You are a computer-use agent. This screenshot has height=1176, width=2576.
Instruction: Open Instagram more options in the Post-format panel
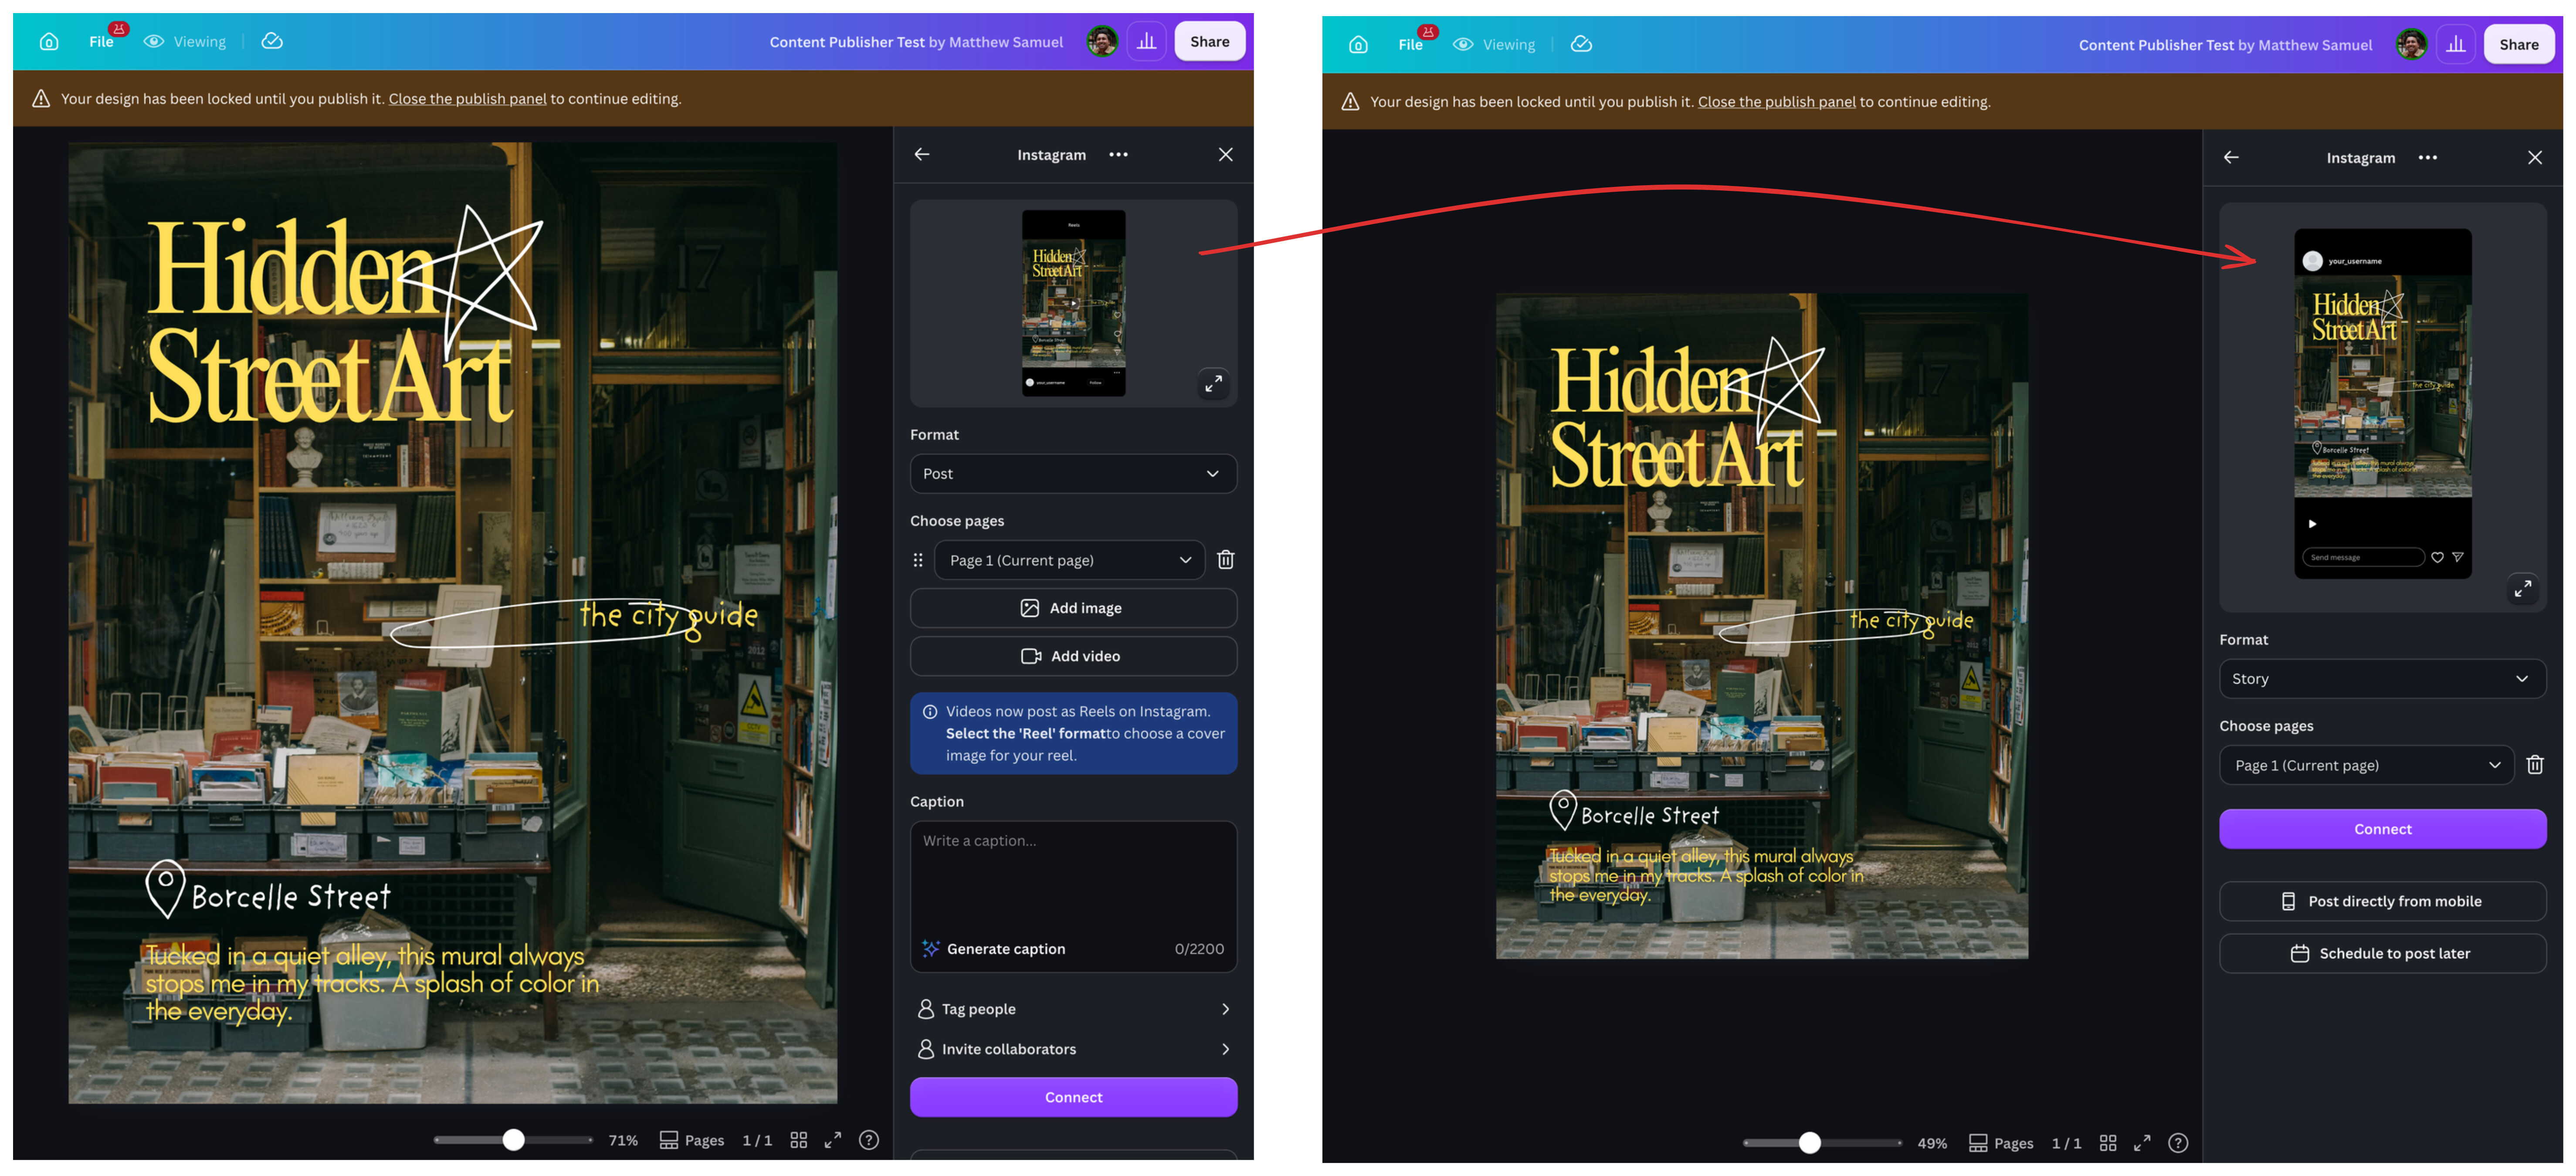coord(1118,155)
